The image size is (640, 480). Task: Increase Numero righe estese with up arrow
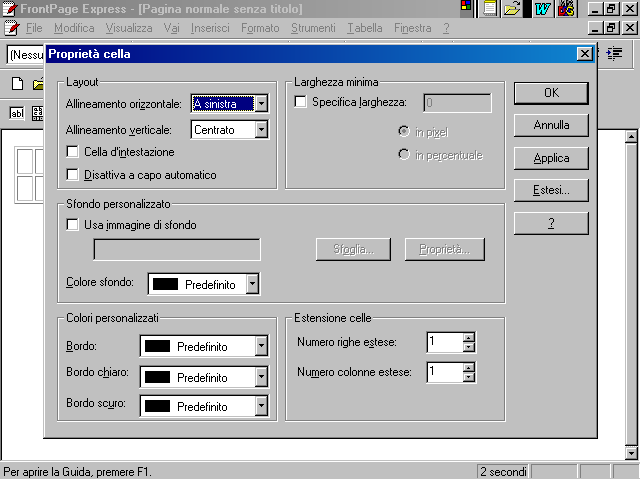pos(469,338)
